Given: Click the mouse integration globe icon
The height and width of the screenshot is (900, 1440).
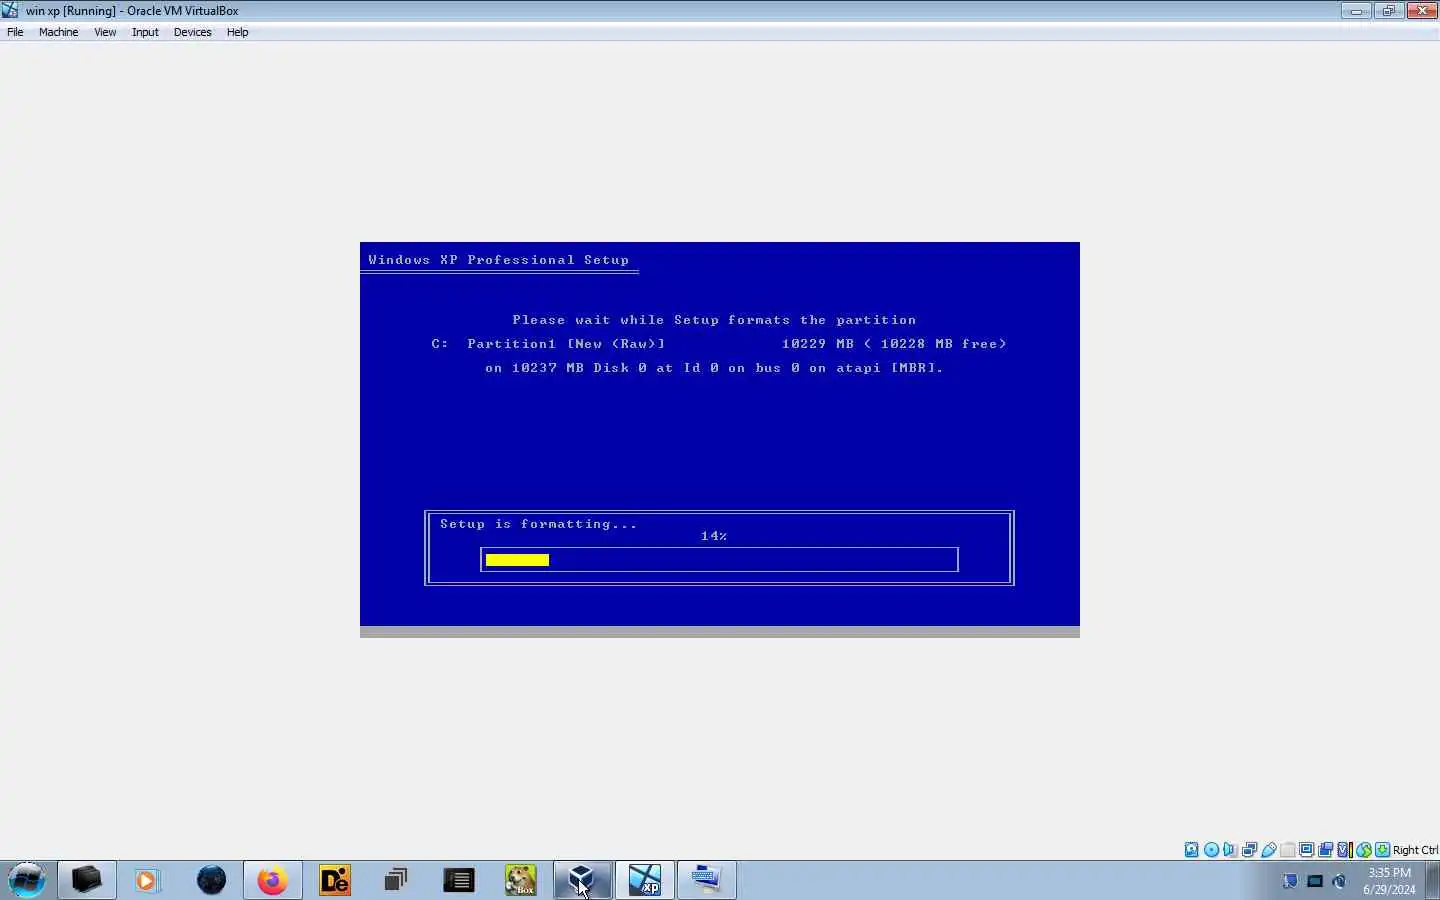Looking at the screenshot, I should (1364, 850).
